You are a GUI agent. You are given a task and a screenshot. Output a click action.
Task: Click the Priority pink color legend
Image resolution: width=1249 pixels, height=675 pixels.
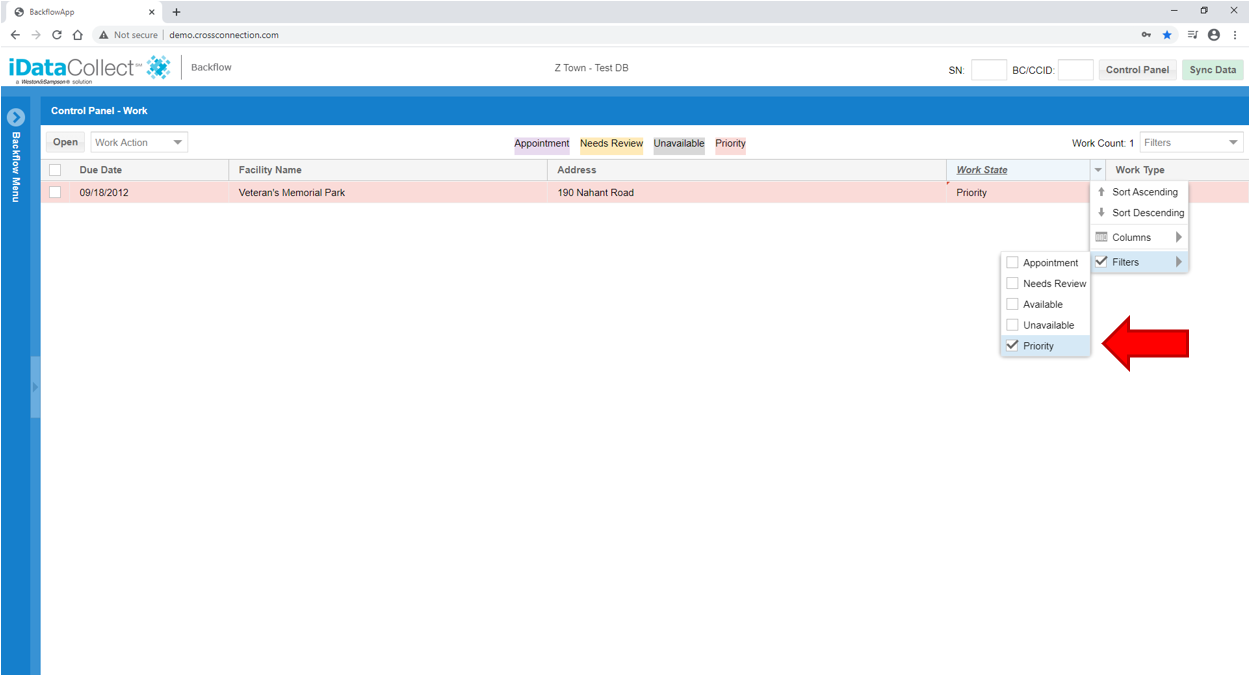(x=730, y=143)
